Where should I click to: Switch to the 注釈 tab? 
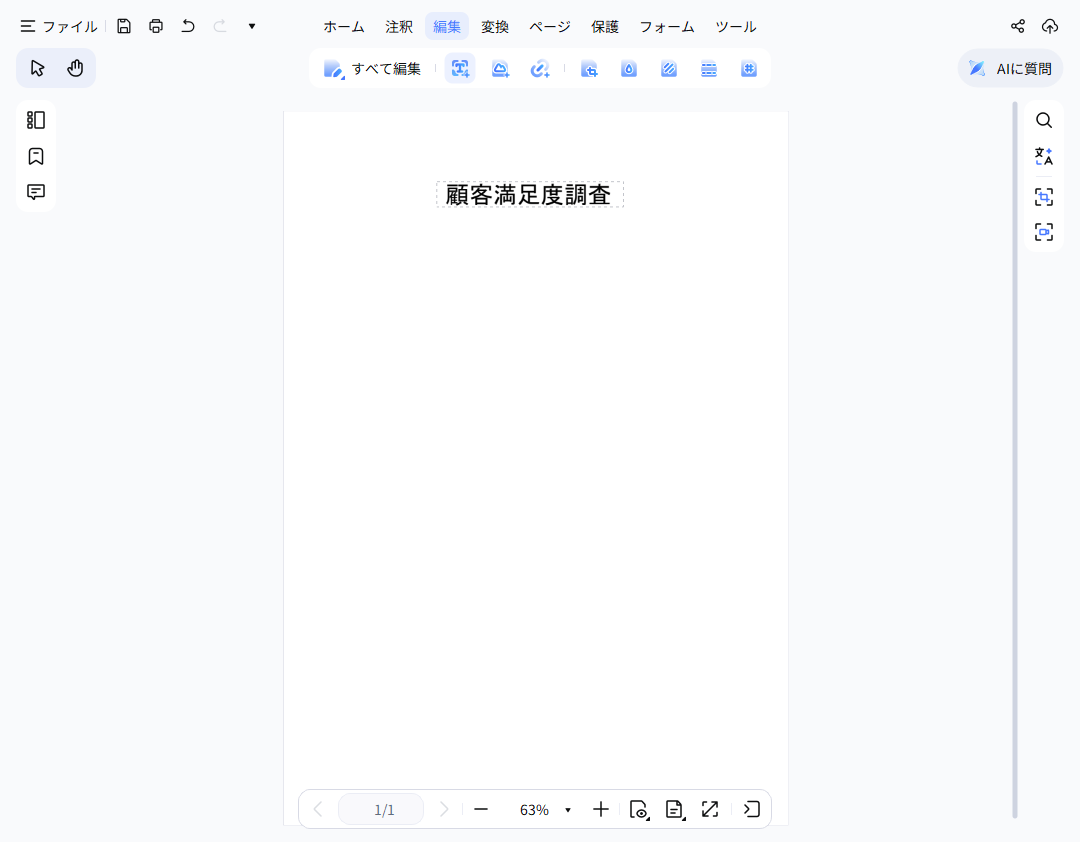click(398, 27)
